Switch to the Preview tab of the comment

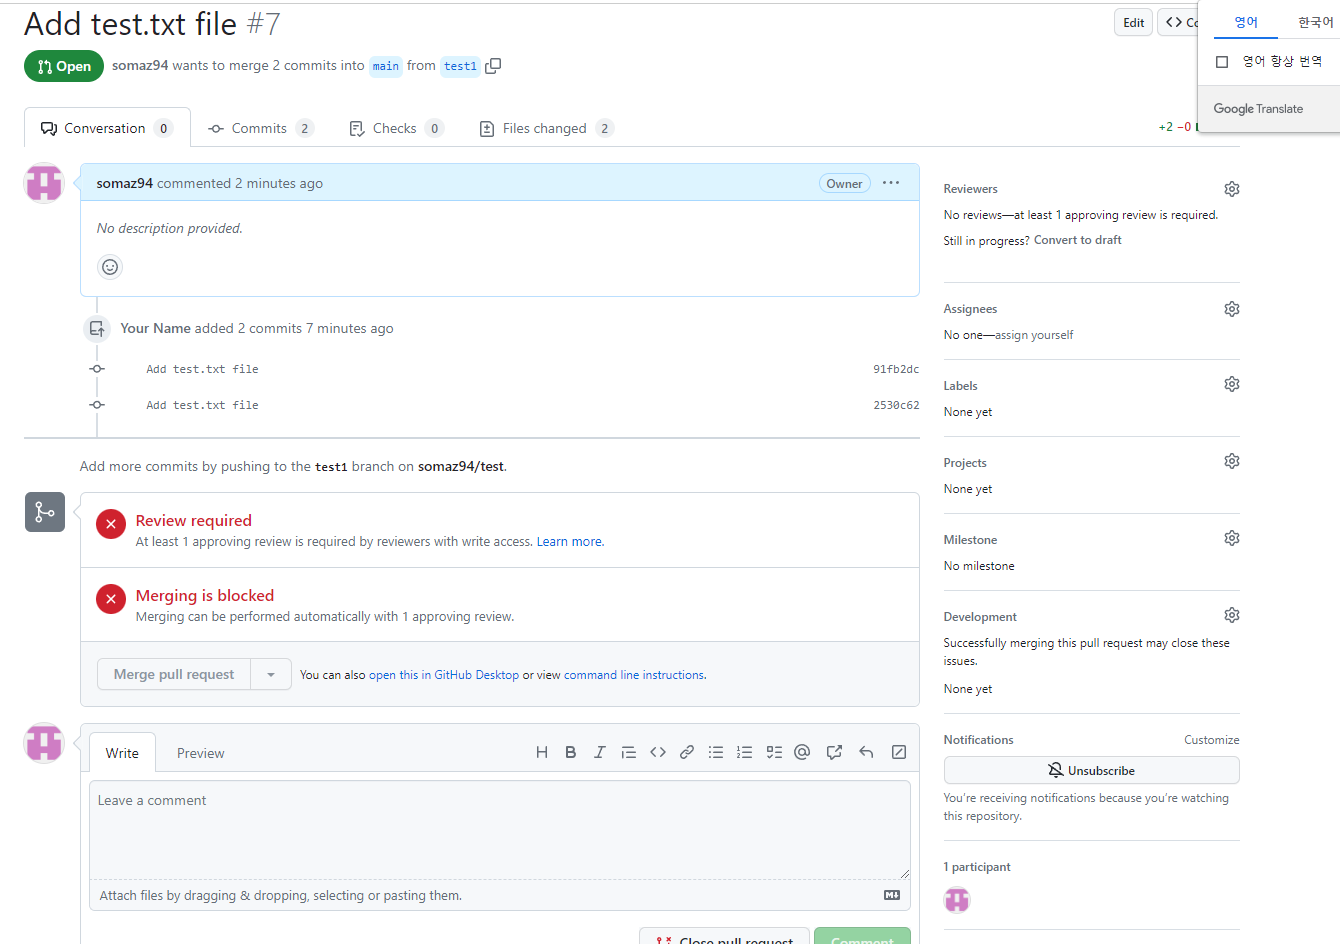(200, 753)
